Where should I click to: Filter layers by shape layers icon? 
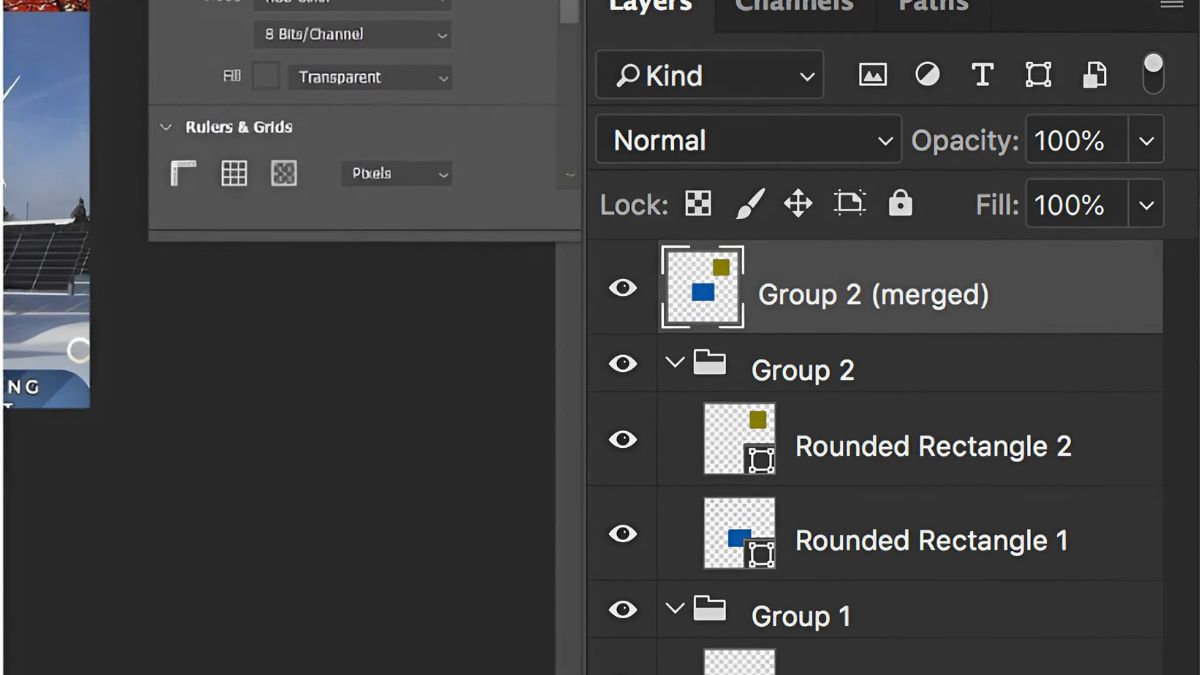click(x=1038, y=75)
